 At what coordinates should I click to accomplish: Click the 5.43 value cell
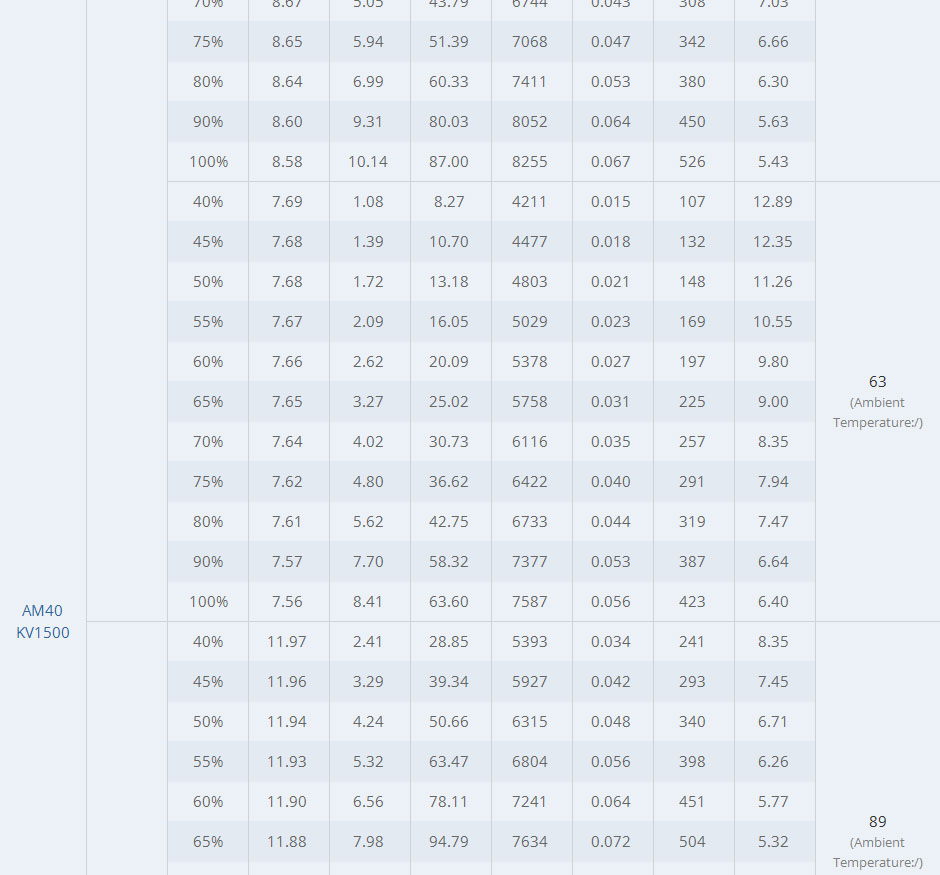(x=773, y=161)
